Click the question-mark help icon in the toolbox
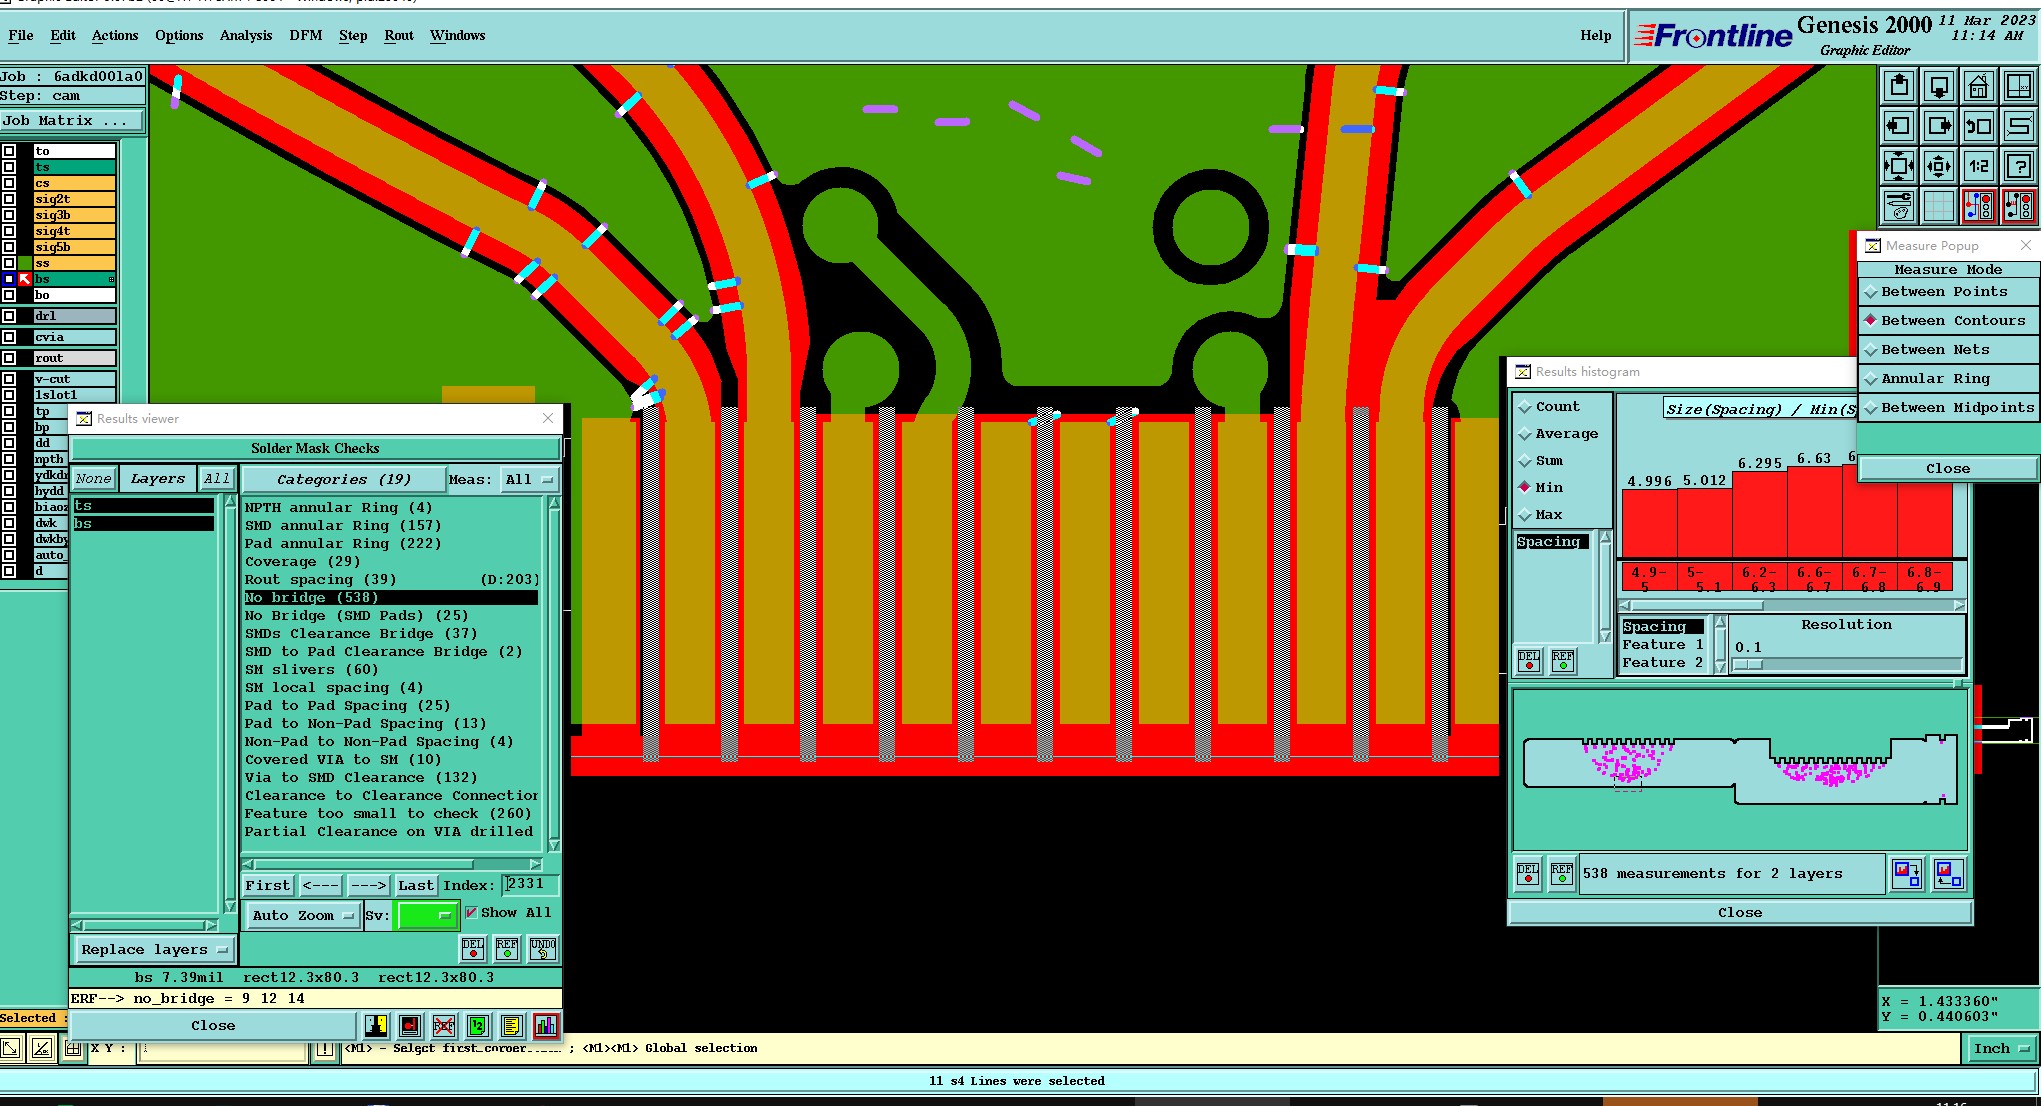 tap(2019, 167)
